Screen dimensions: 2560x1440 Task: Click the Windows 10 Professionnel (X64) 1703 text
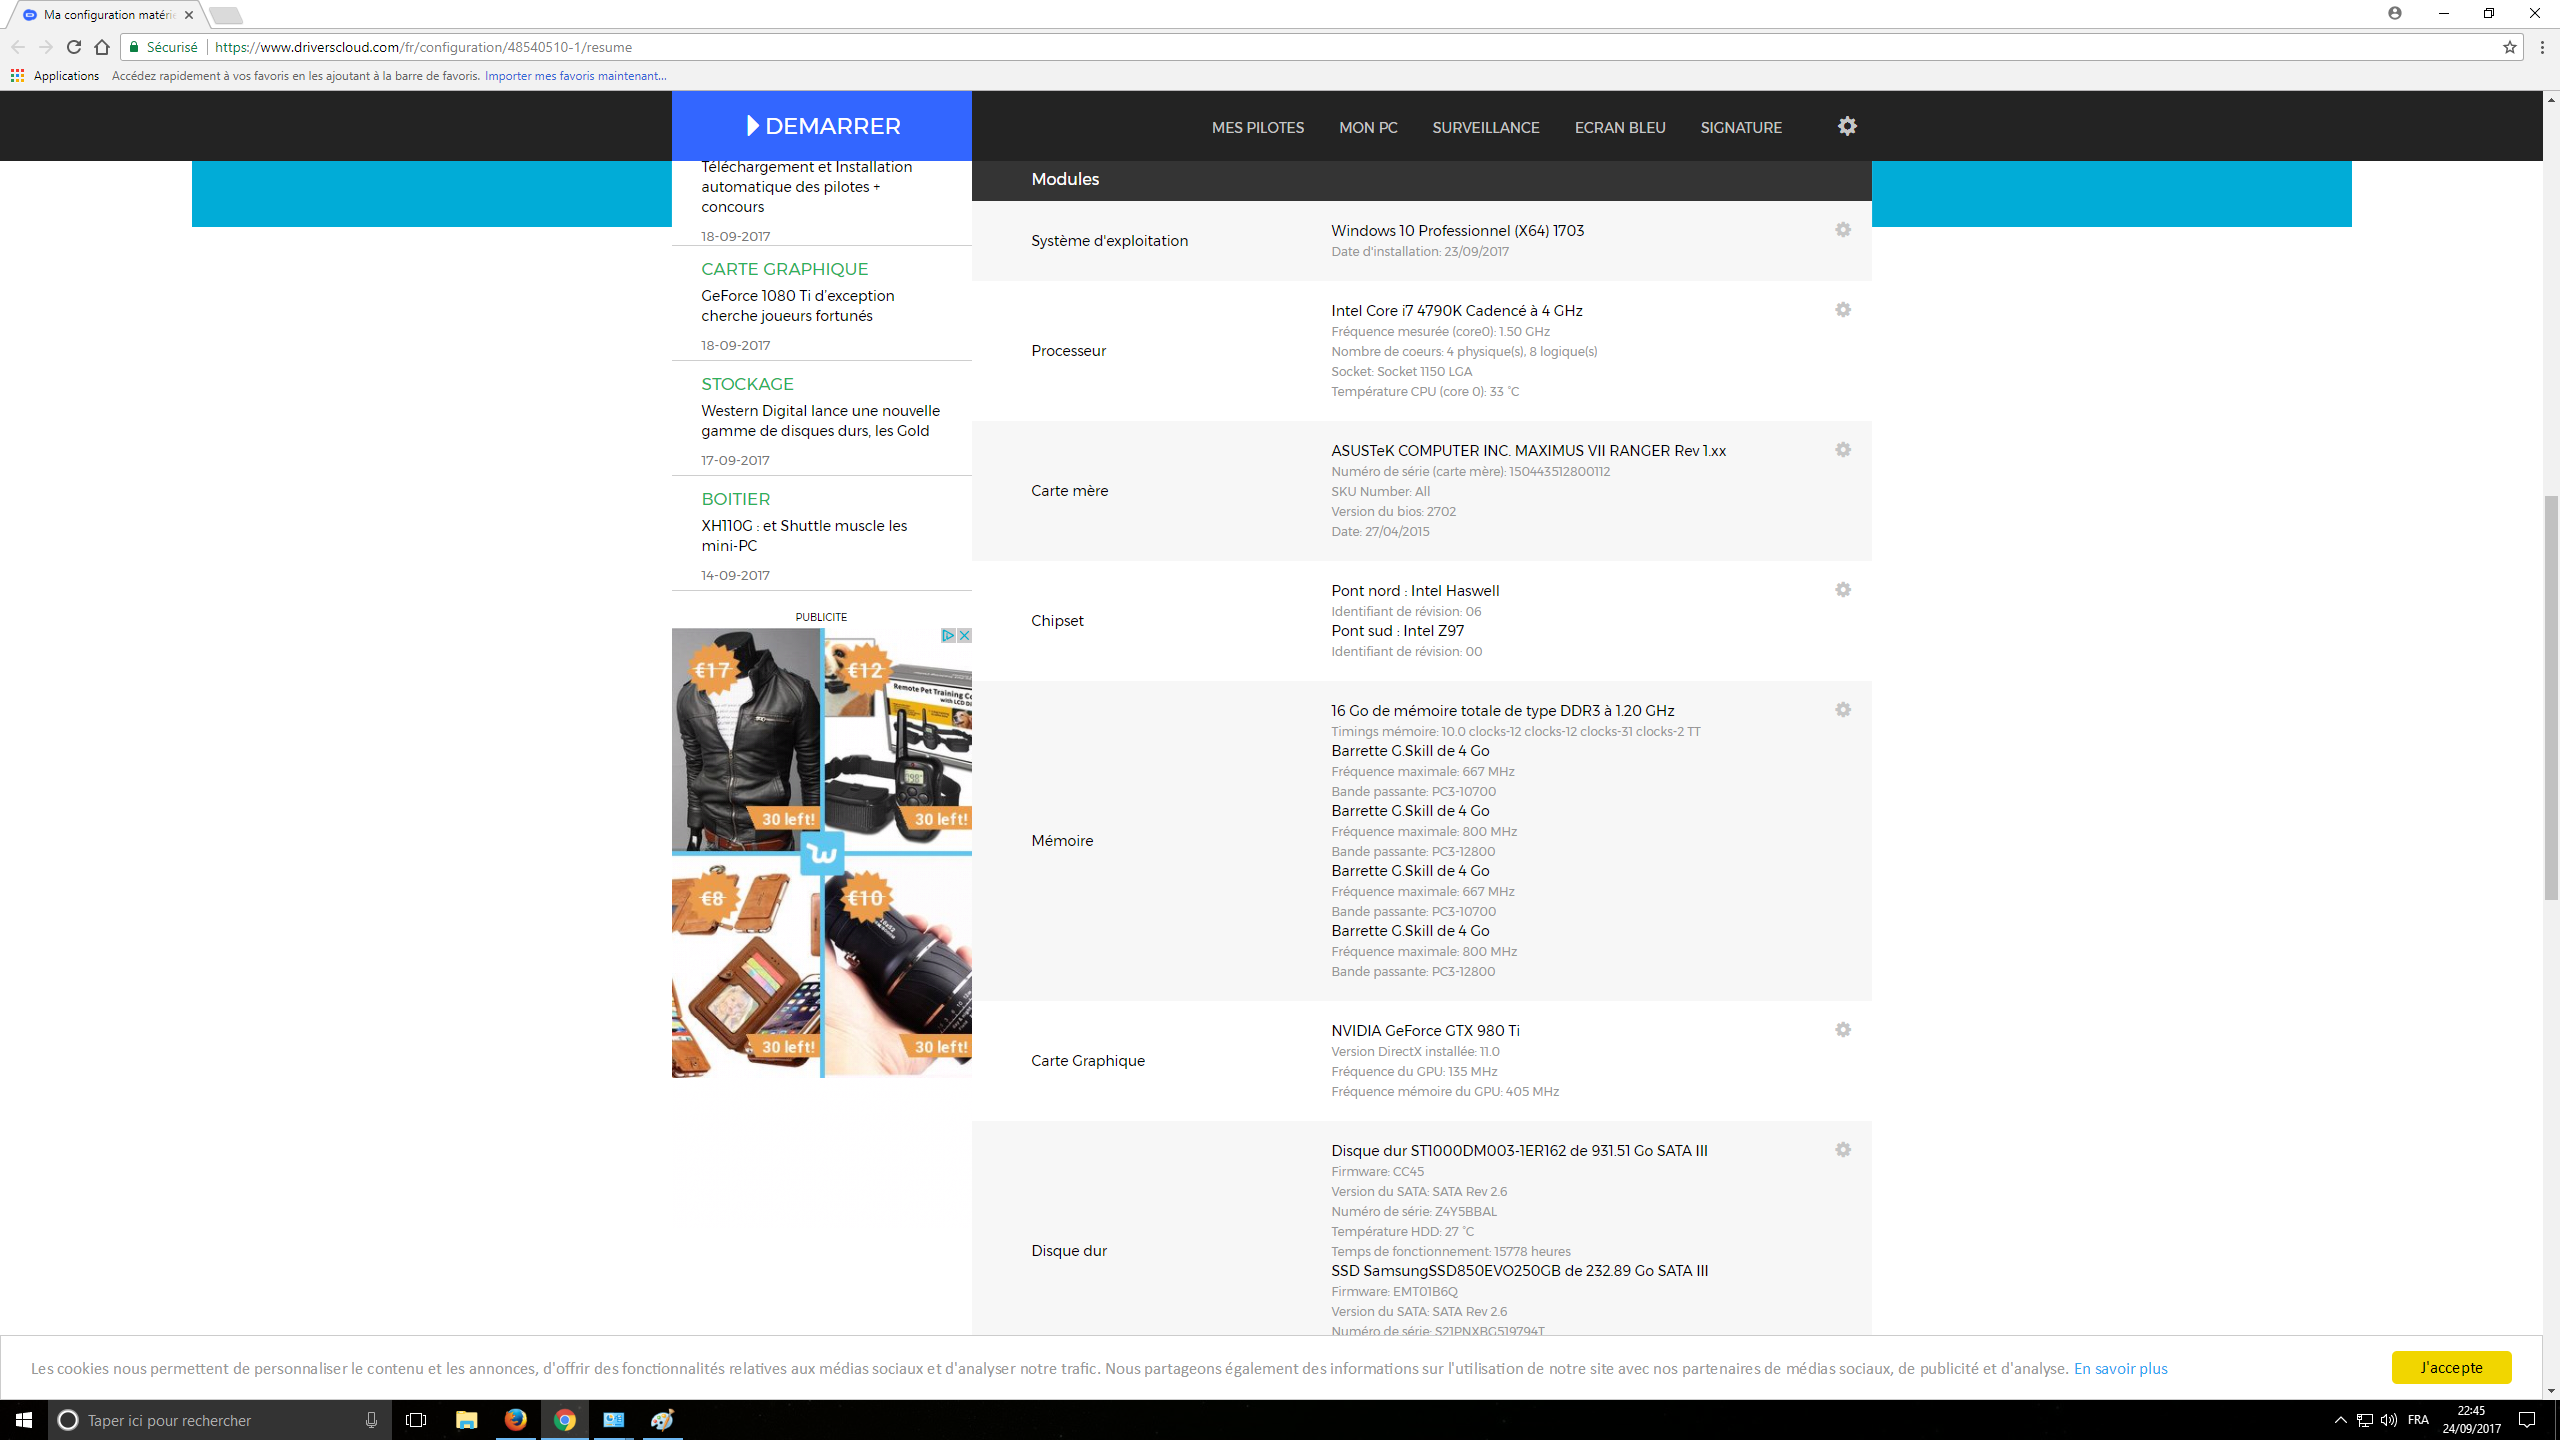[x=1457, y=231]
